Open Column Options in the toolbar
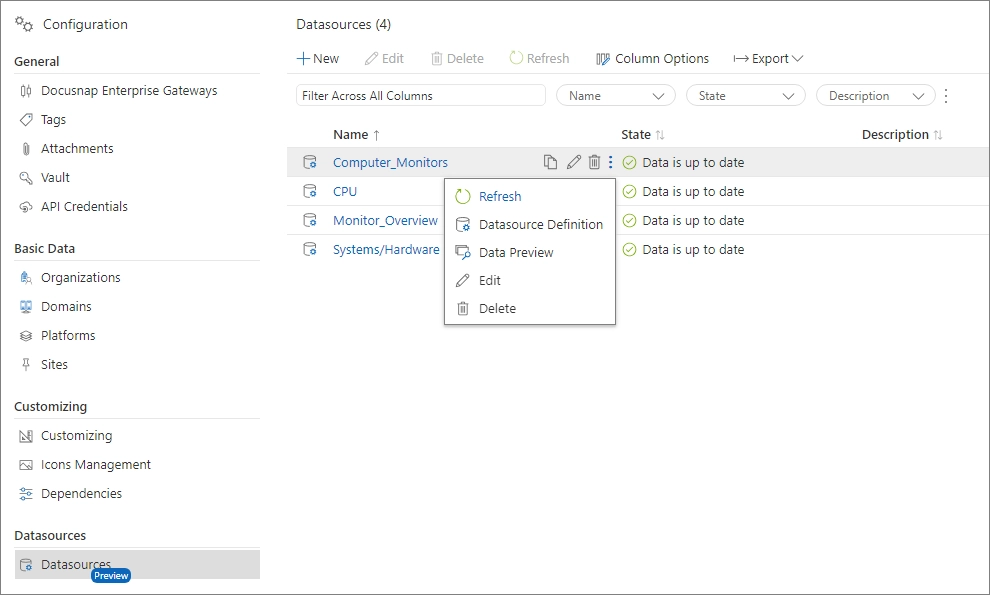The image size is (990, 595). [652, 59]
